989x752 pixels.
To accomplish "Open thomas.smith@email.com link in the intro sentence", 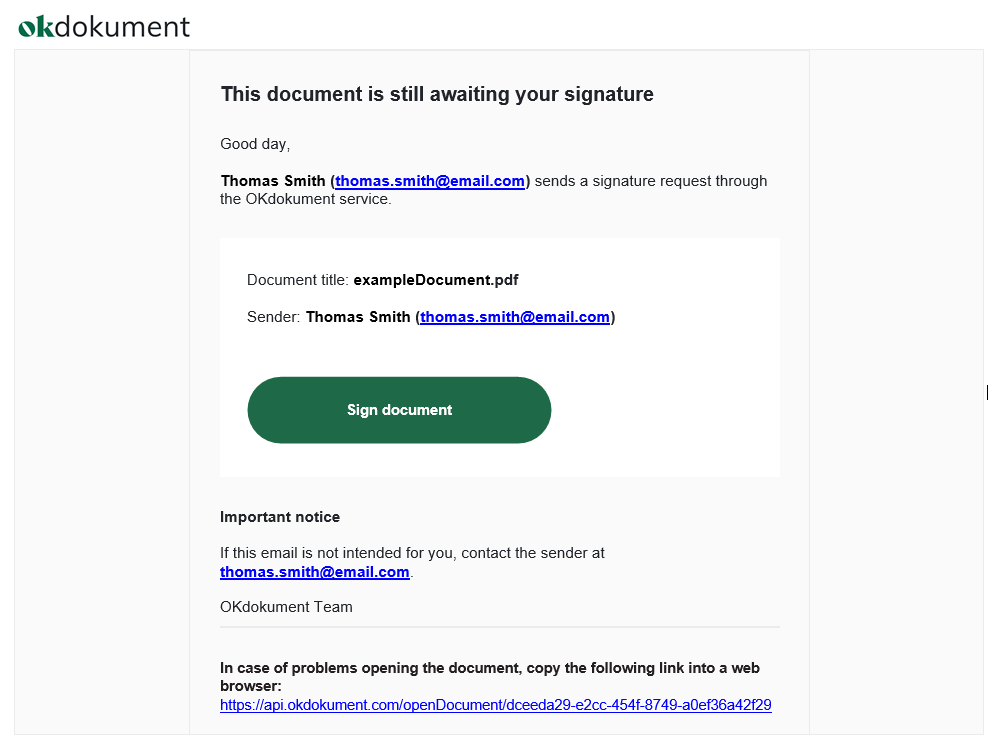I will (x=430, y=181).
